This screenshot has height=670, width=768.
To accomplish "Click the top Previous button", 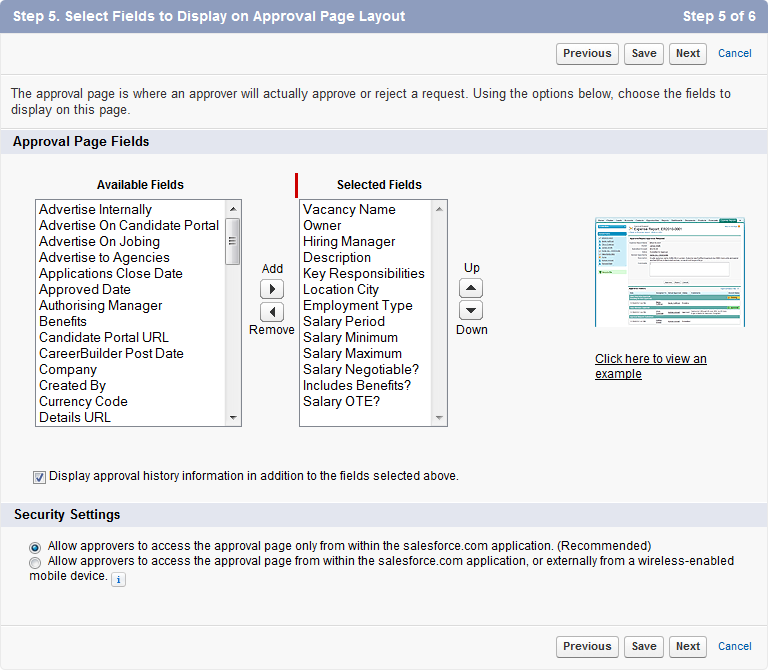I will tap(587, 54).
